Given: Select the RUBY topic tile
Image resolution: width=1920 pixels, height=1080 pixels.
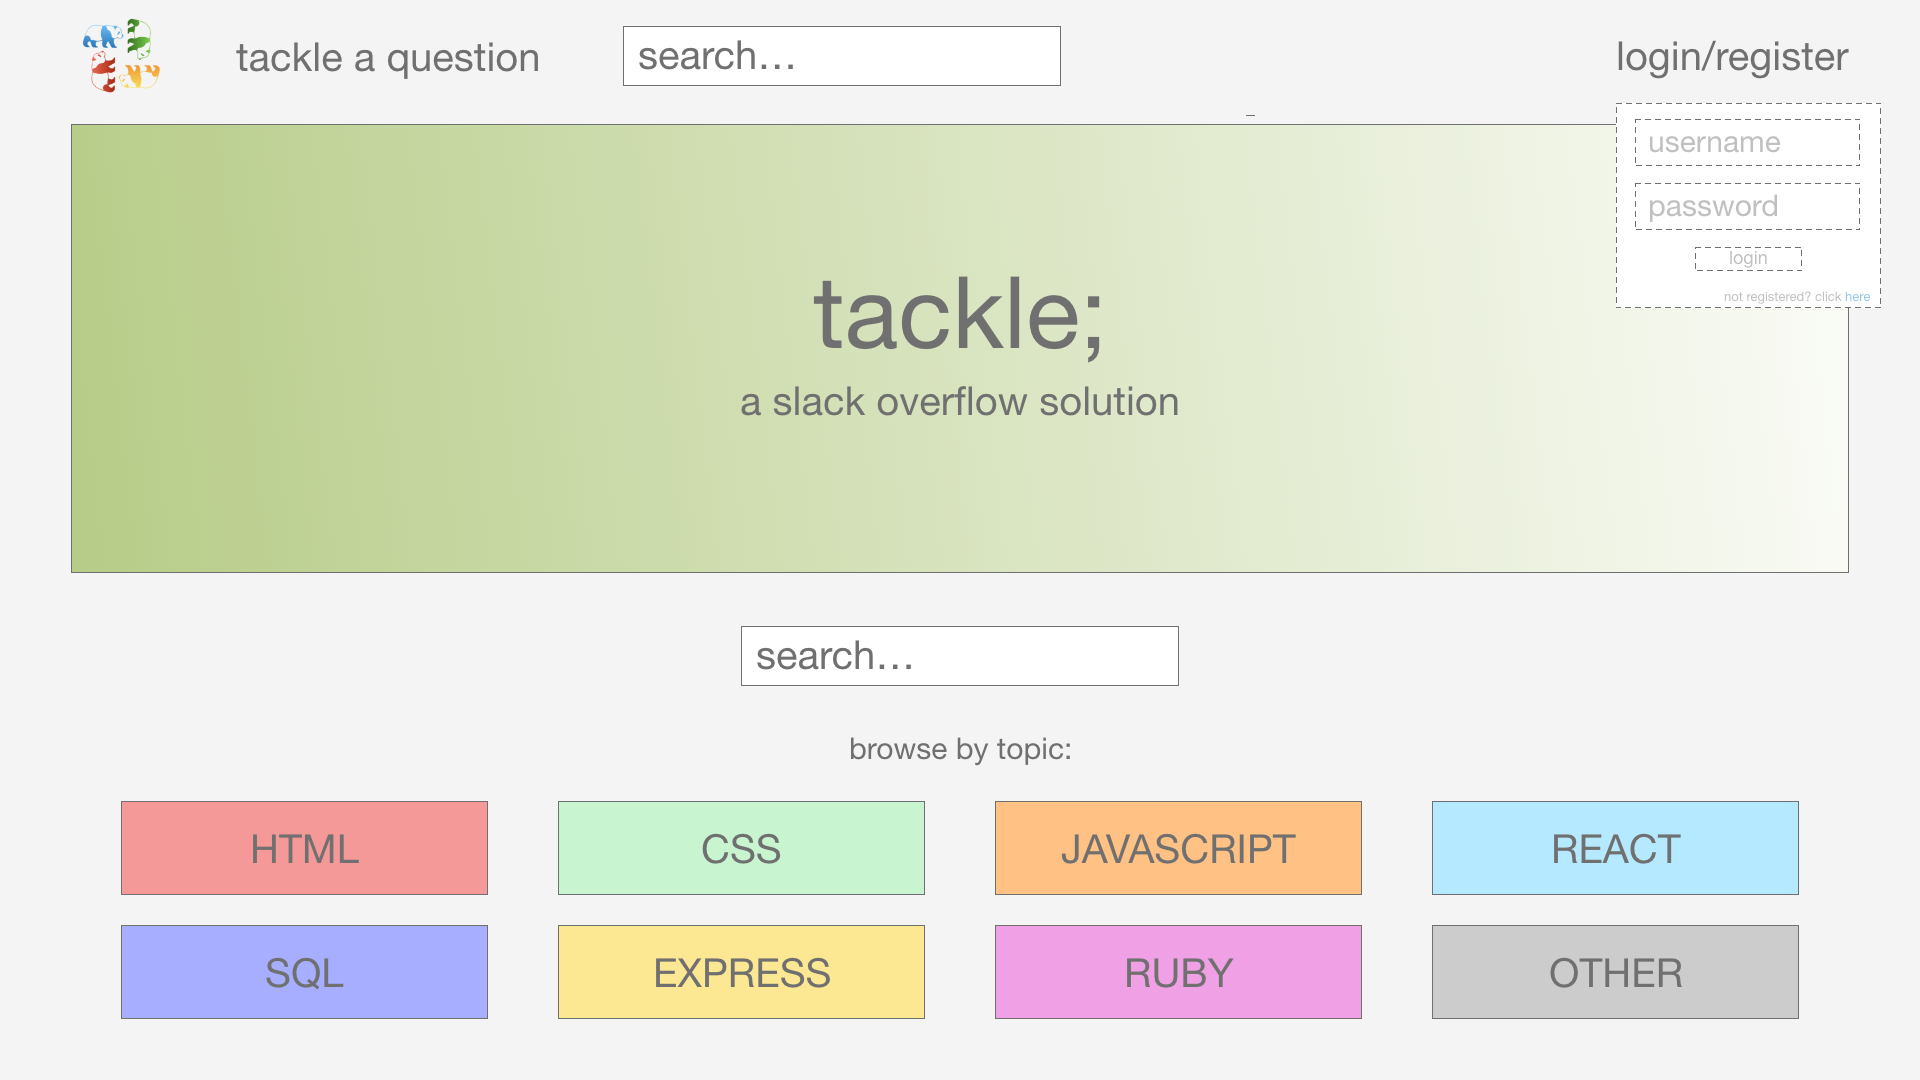Looking at the screenshot, I should pyautogui.click(x=1178, y=972).
